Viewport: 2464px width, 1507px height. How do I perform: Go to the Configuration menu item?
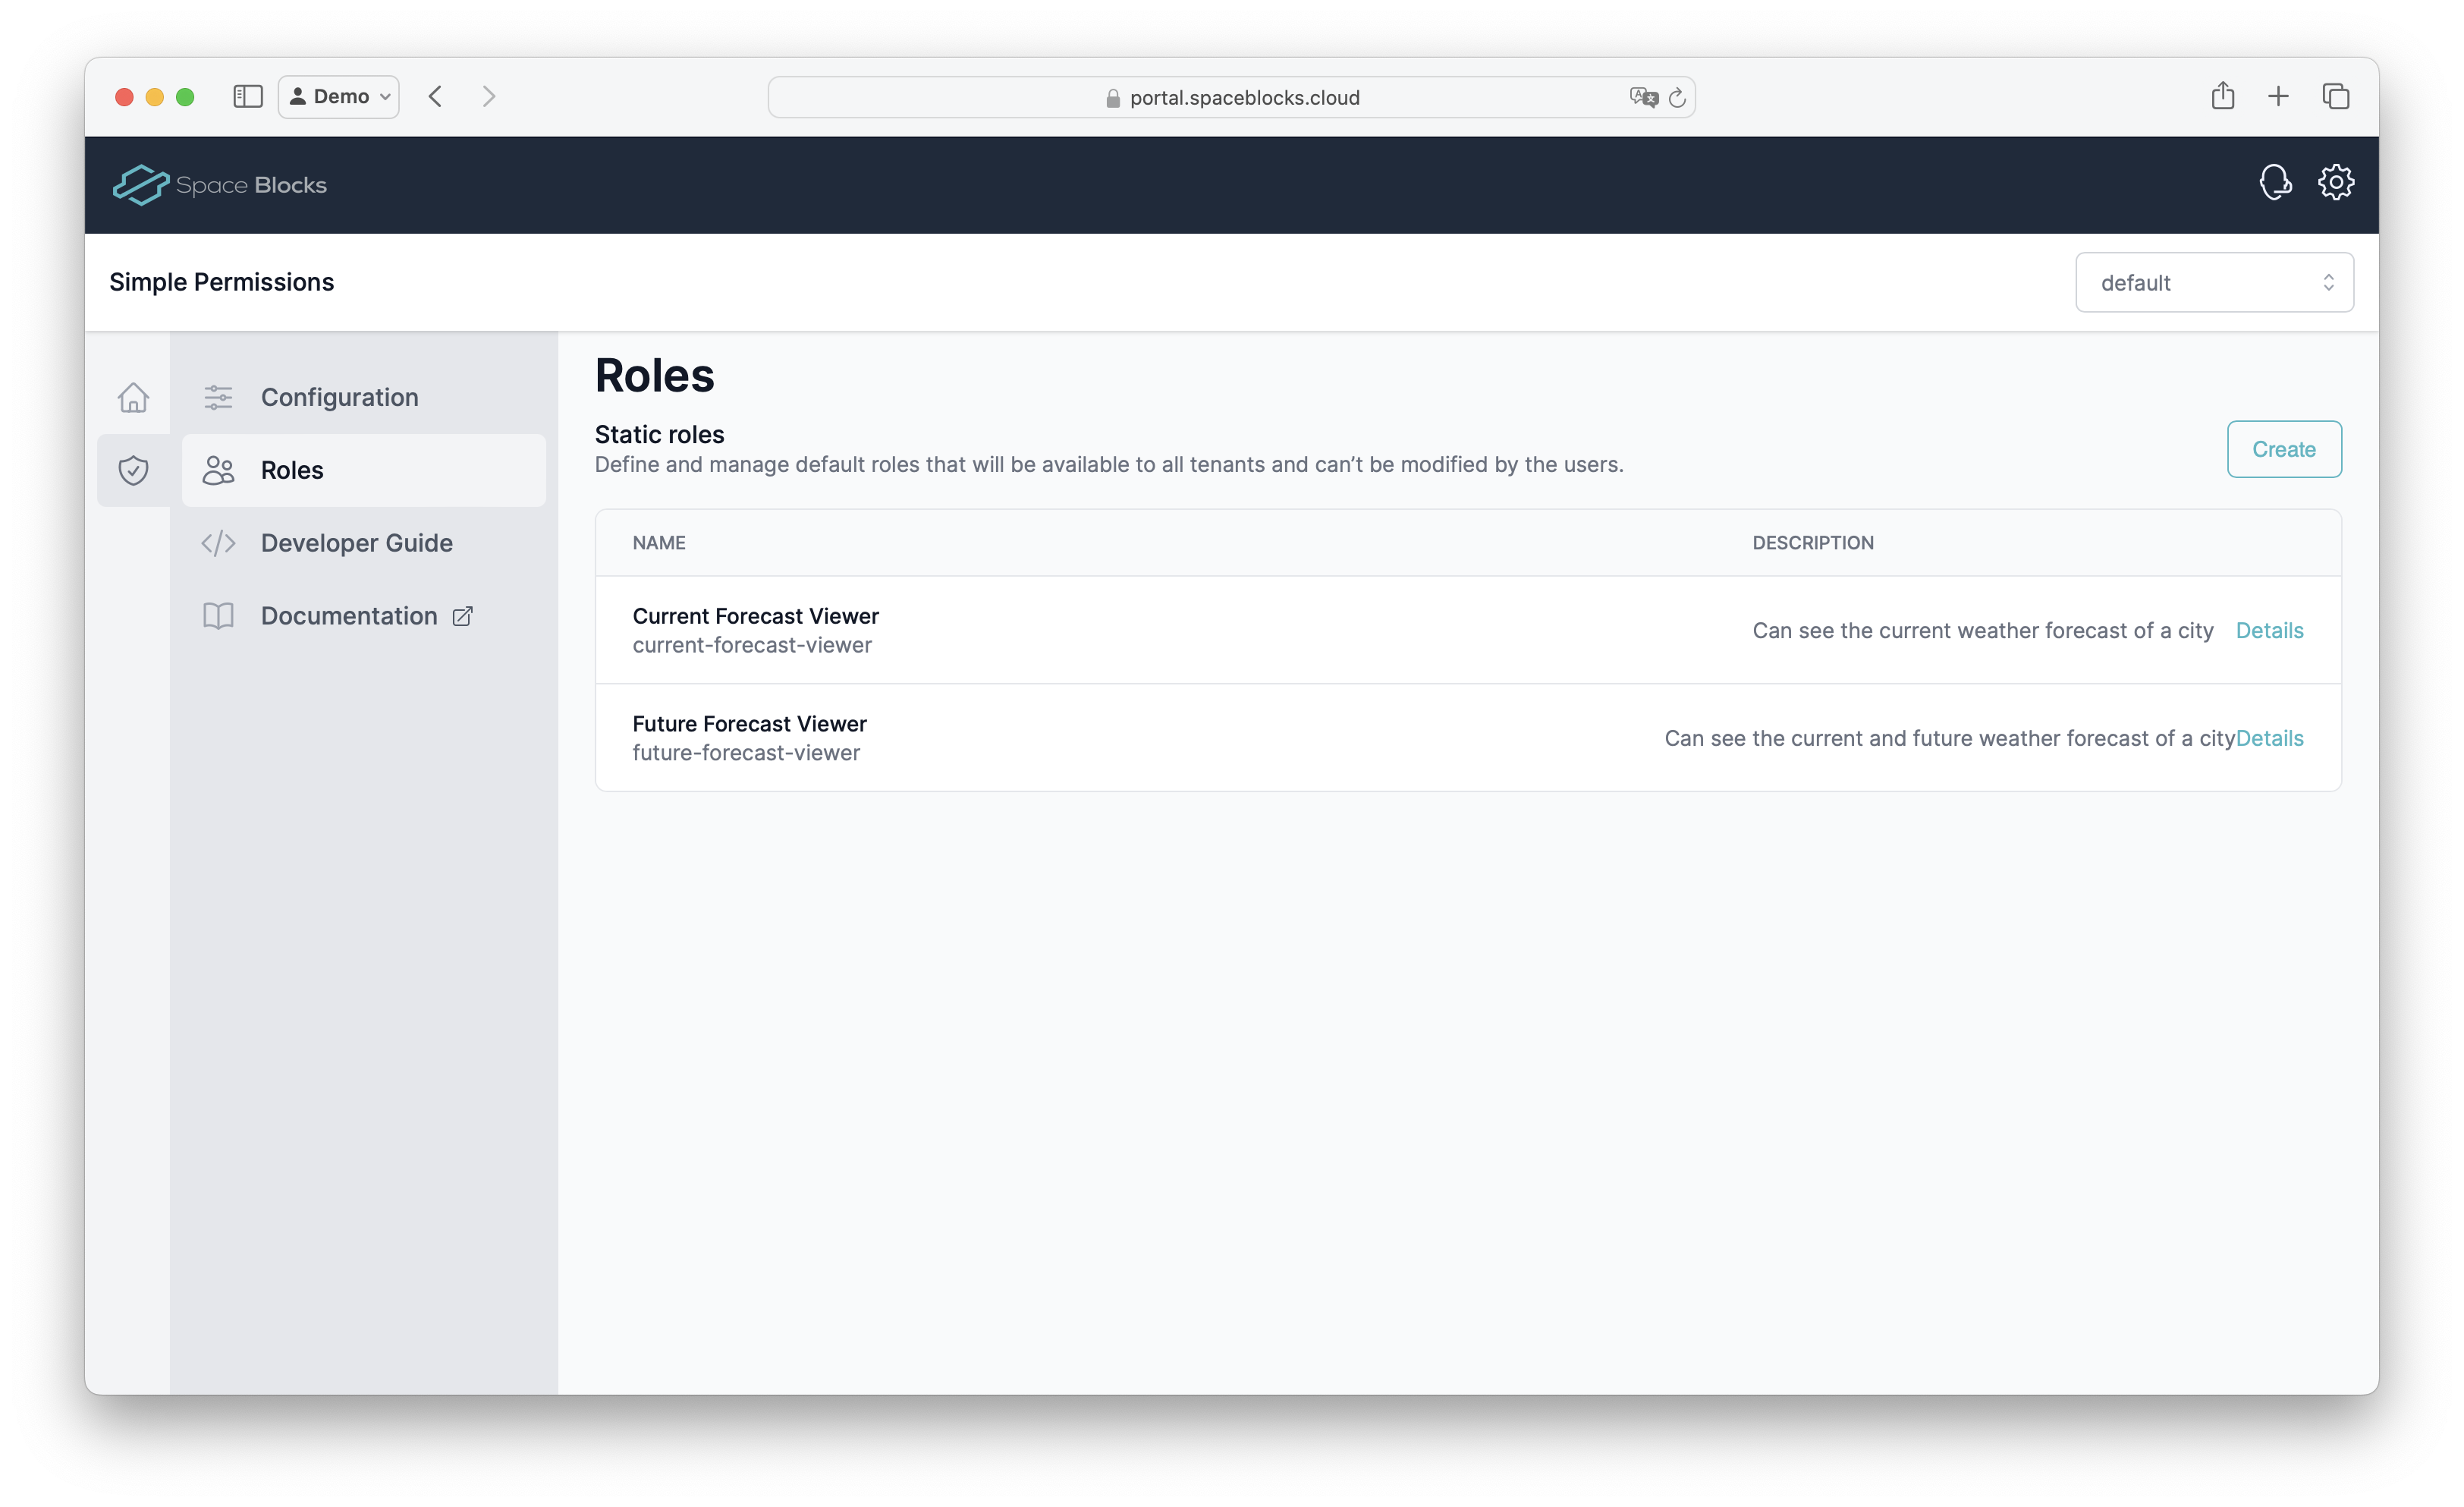click(339, 398)
